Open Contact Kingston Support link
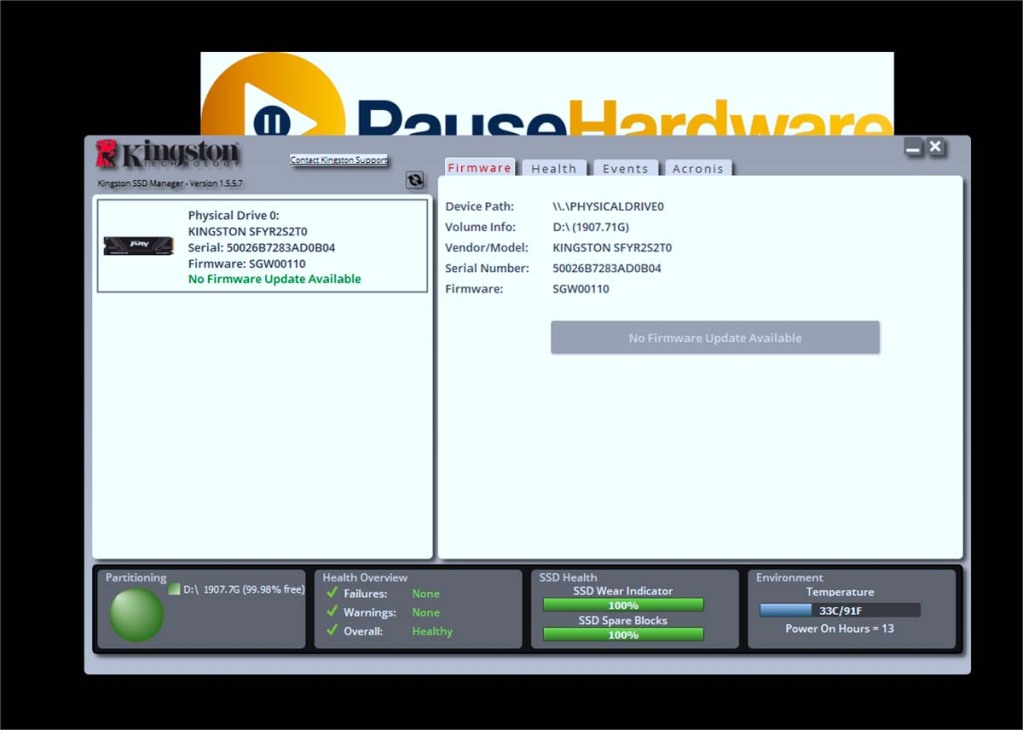1023x730 pixels. coord(339,160)
